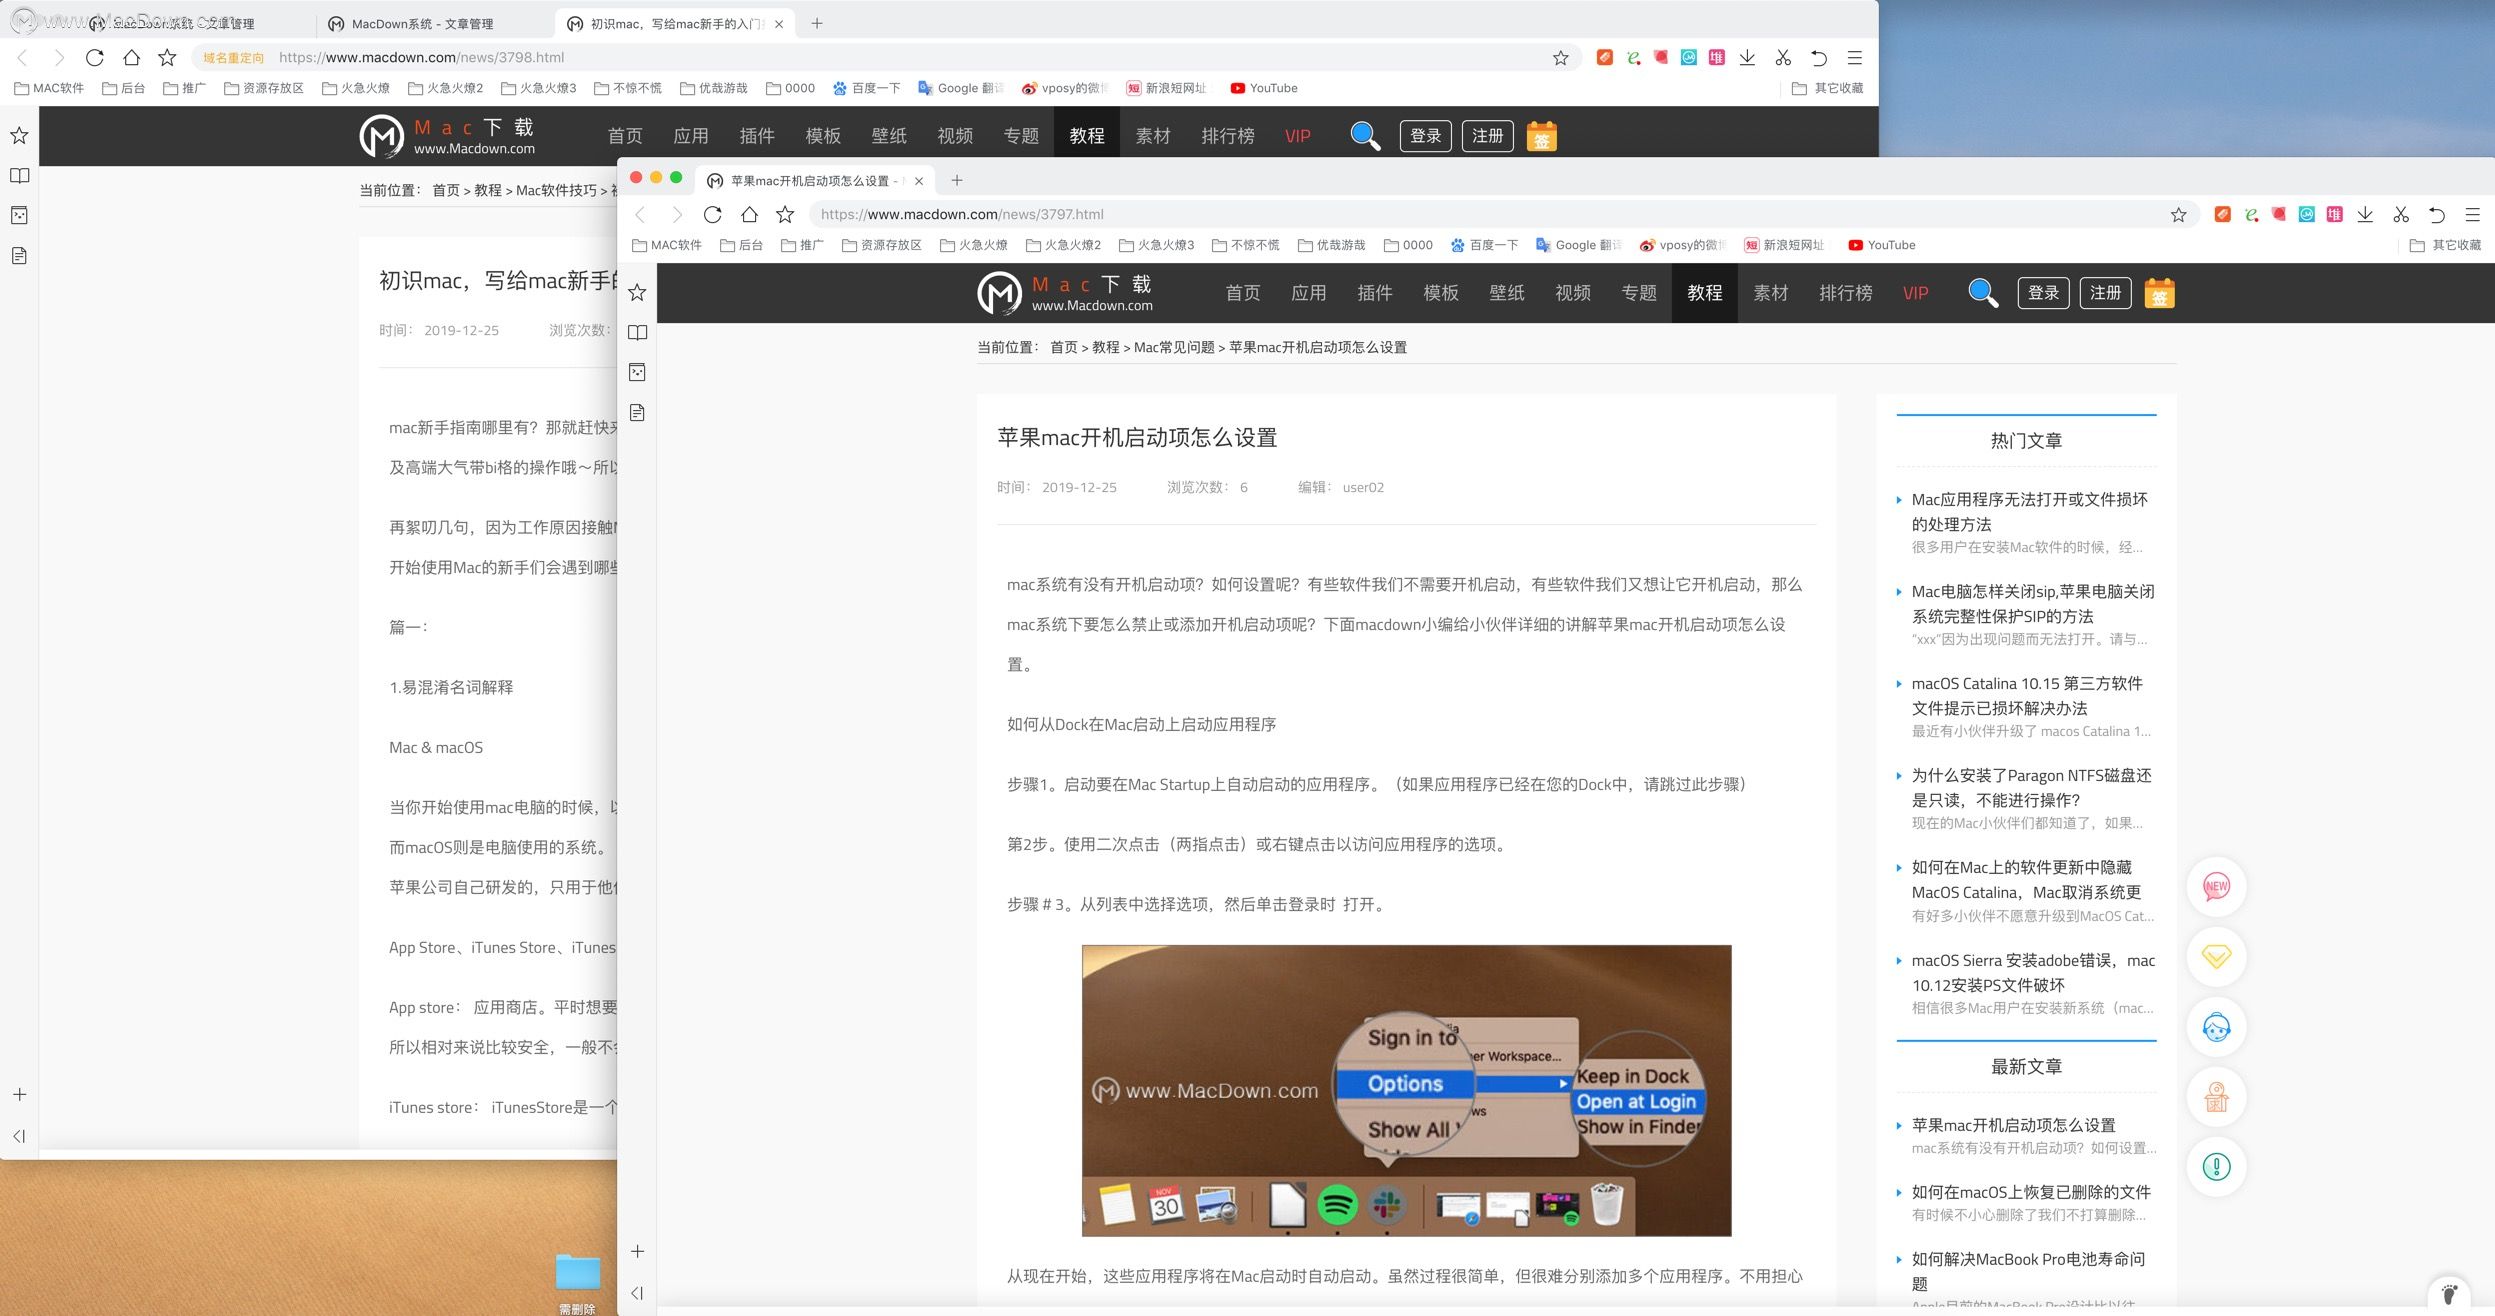Select VIP in front site navigation
This screenshot has height=1316, width=2495.
[1915, 293]
